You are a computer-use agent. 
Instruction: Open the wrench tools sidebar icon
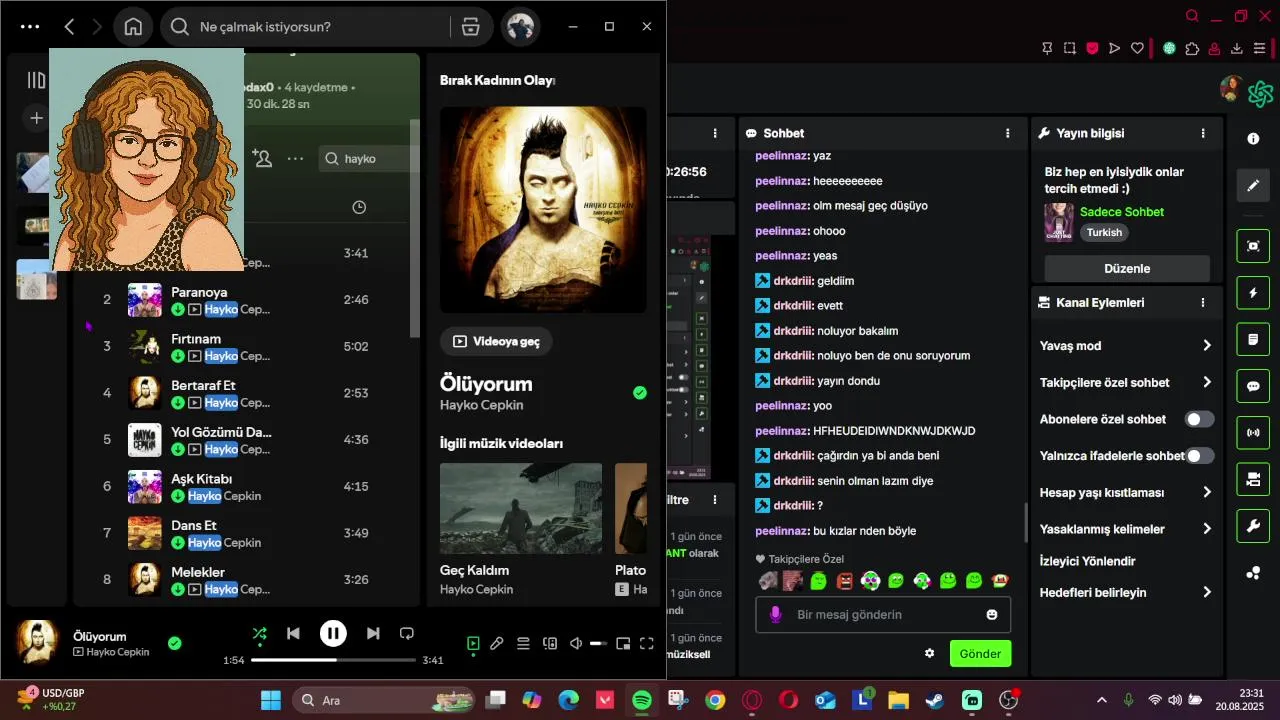pos(1253,526)
